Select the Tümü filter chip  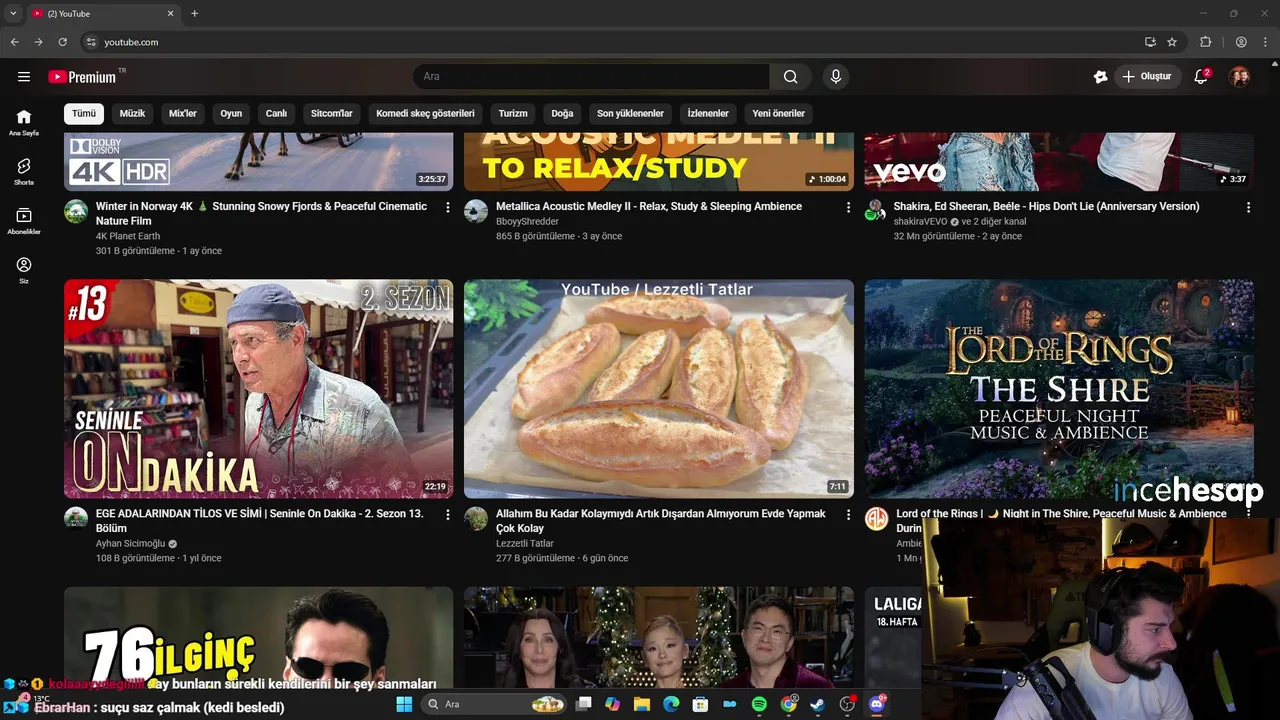[84, 113]
